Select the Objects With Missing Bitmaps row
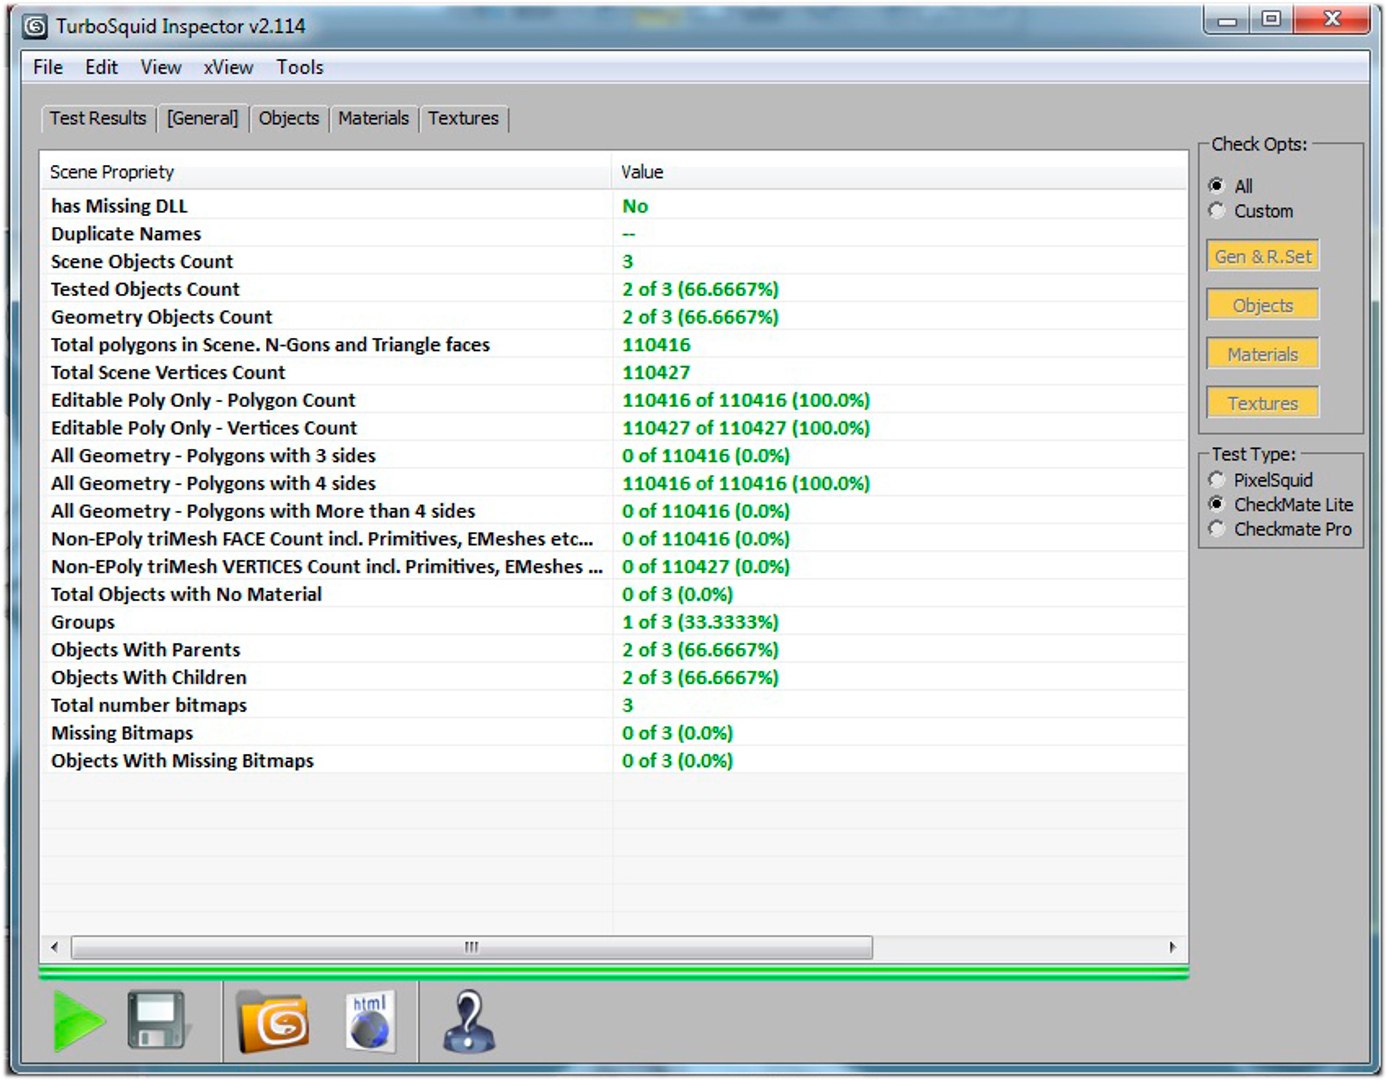The image size is (1387, 1080). [614, 761]
